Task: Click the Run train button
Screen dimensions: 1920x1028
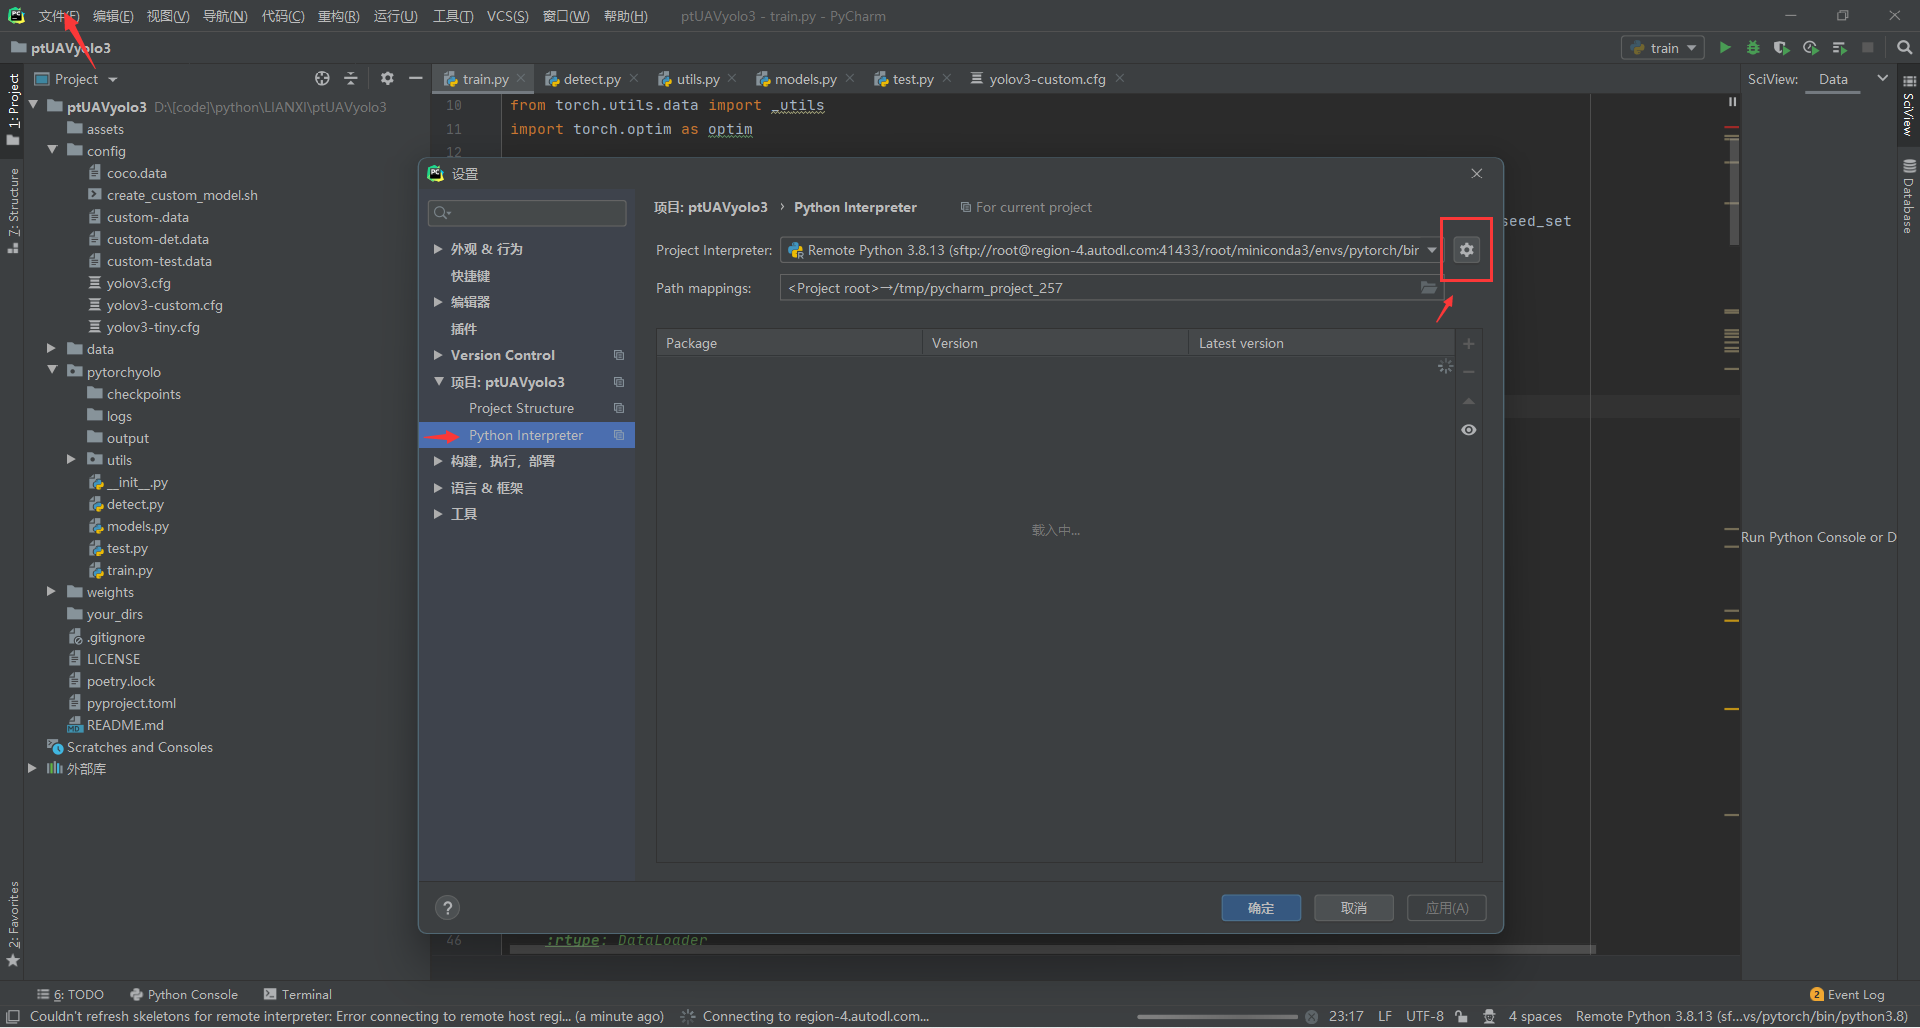Action: coord(1725,47)
